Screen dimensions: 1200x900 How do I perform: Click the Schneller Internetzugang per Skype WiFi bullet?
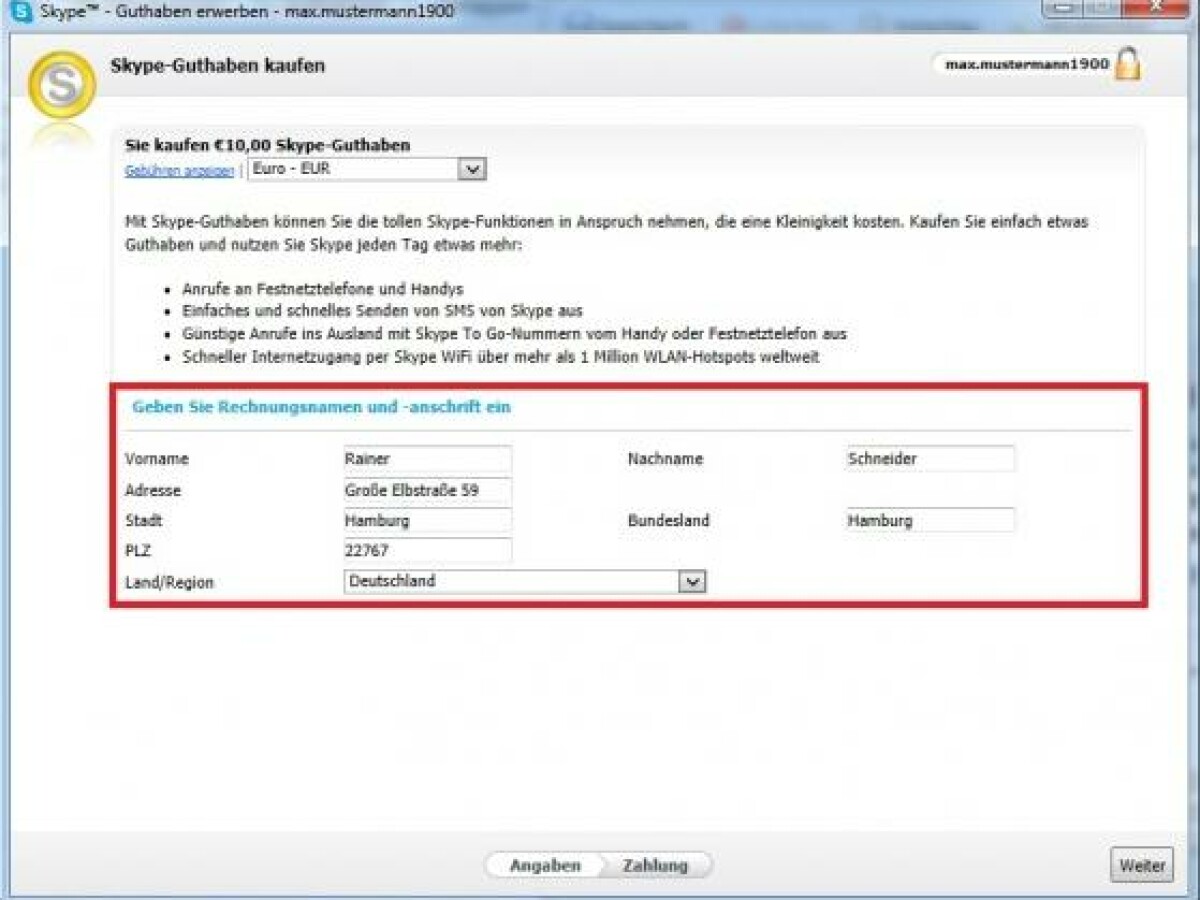click(500, 357)
